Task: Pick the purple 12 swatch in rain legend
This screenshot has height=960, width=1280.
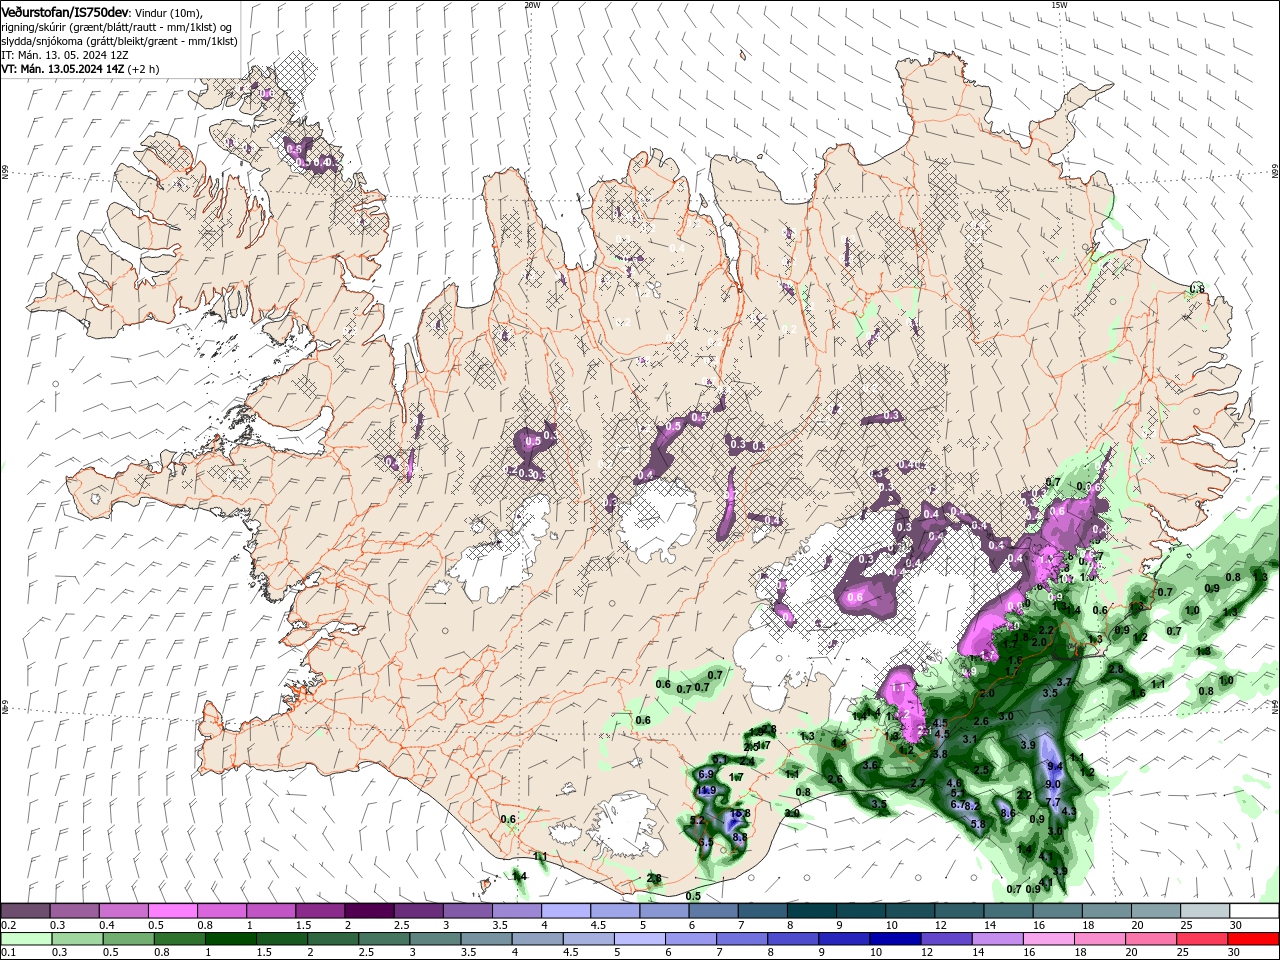Action: pos(945,939)
